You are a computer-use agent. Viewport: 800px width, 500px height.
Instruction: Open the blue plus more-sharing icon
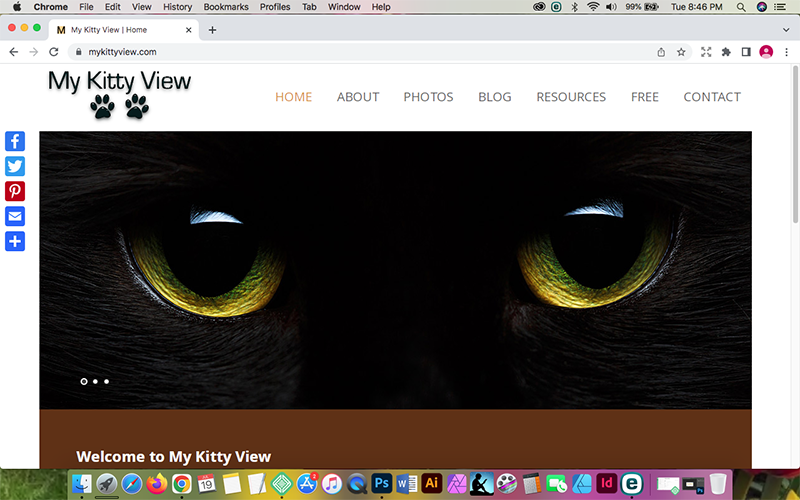pyautogui.click(x=15, y=241)
